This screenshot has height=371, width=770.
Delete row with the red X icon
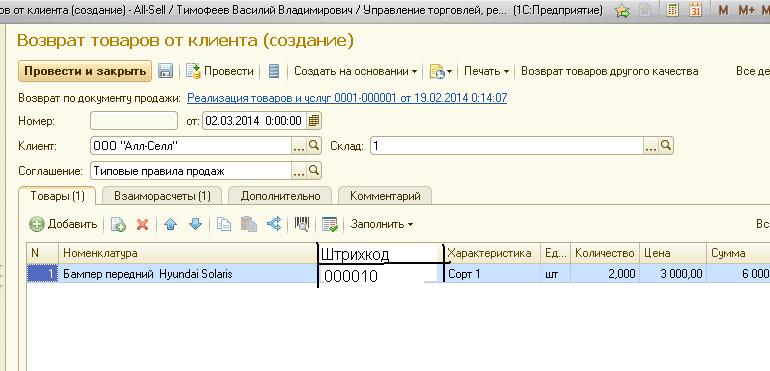[x=142, y=225]
